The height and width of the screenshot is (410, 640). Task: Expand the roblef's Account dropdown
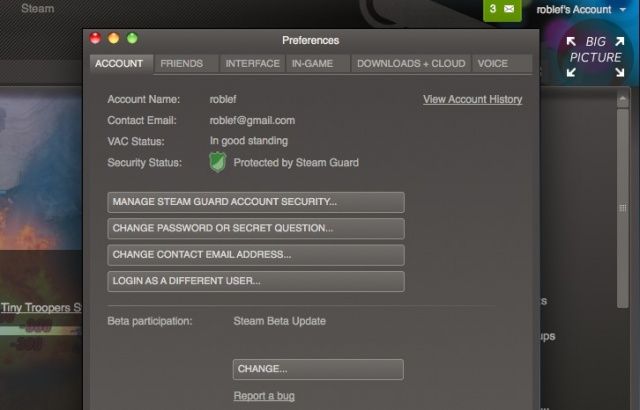click(x=580, y=10)
